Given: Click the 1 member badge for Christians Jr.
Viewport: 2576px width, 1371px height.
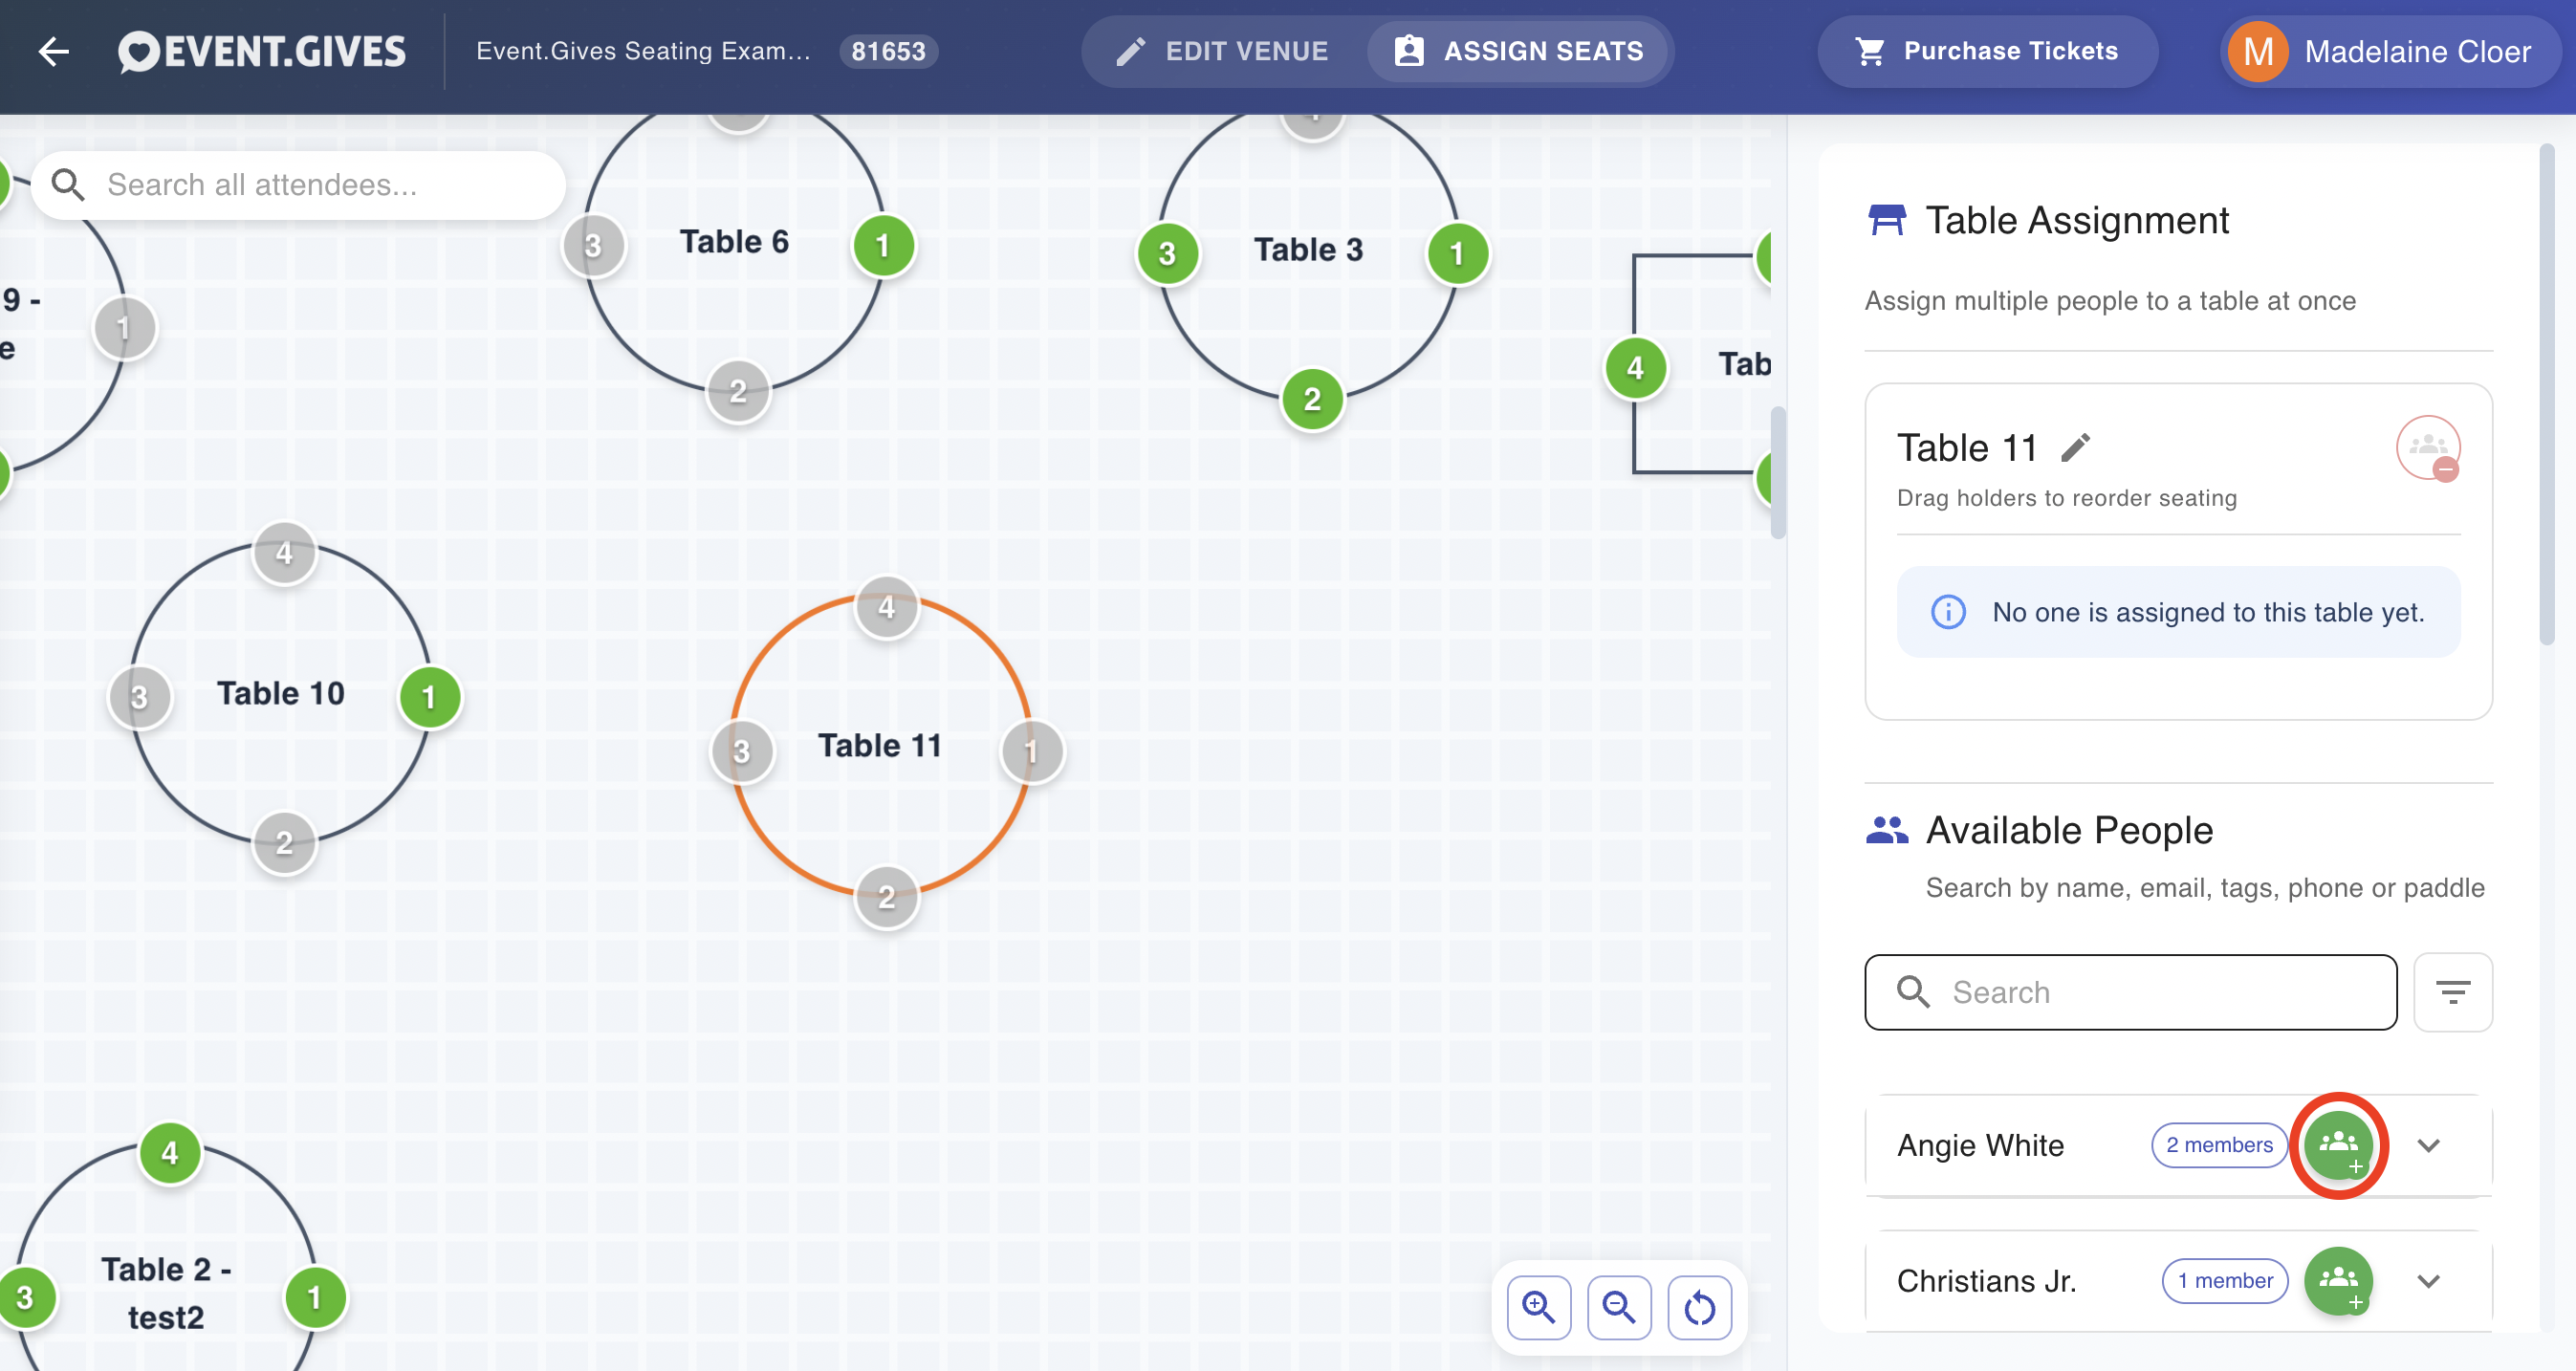Looking at the screenshot, I should coord(2224,1281).
